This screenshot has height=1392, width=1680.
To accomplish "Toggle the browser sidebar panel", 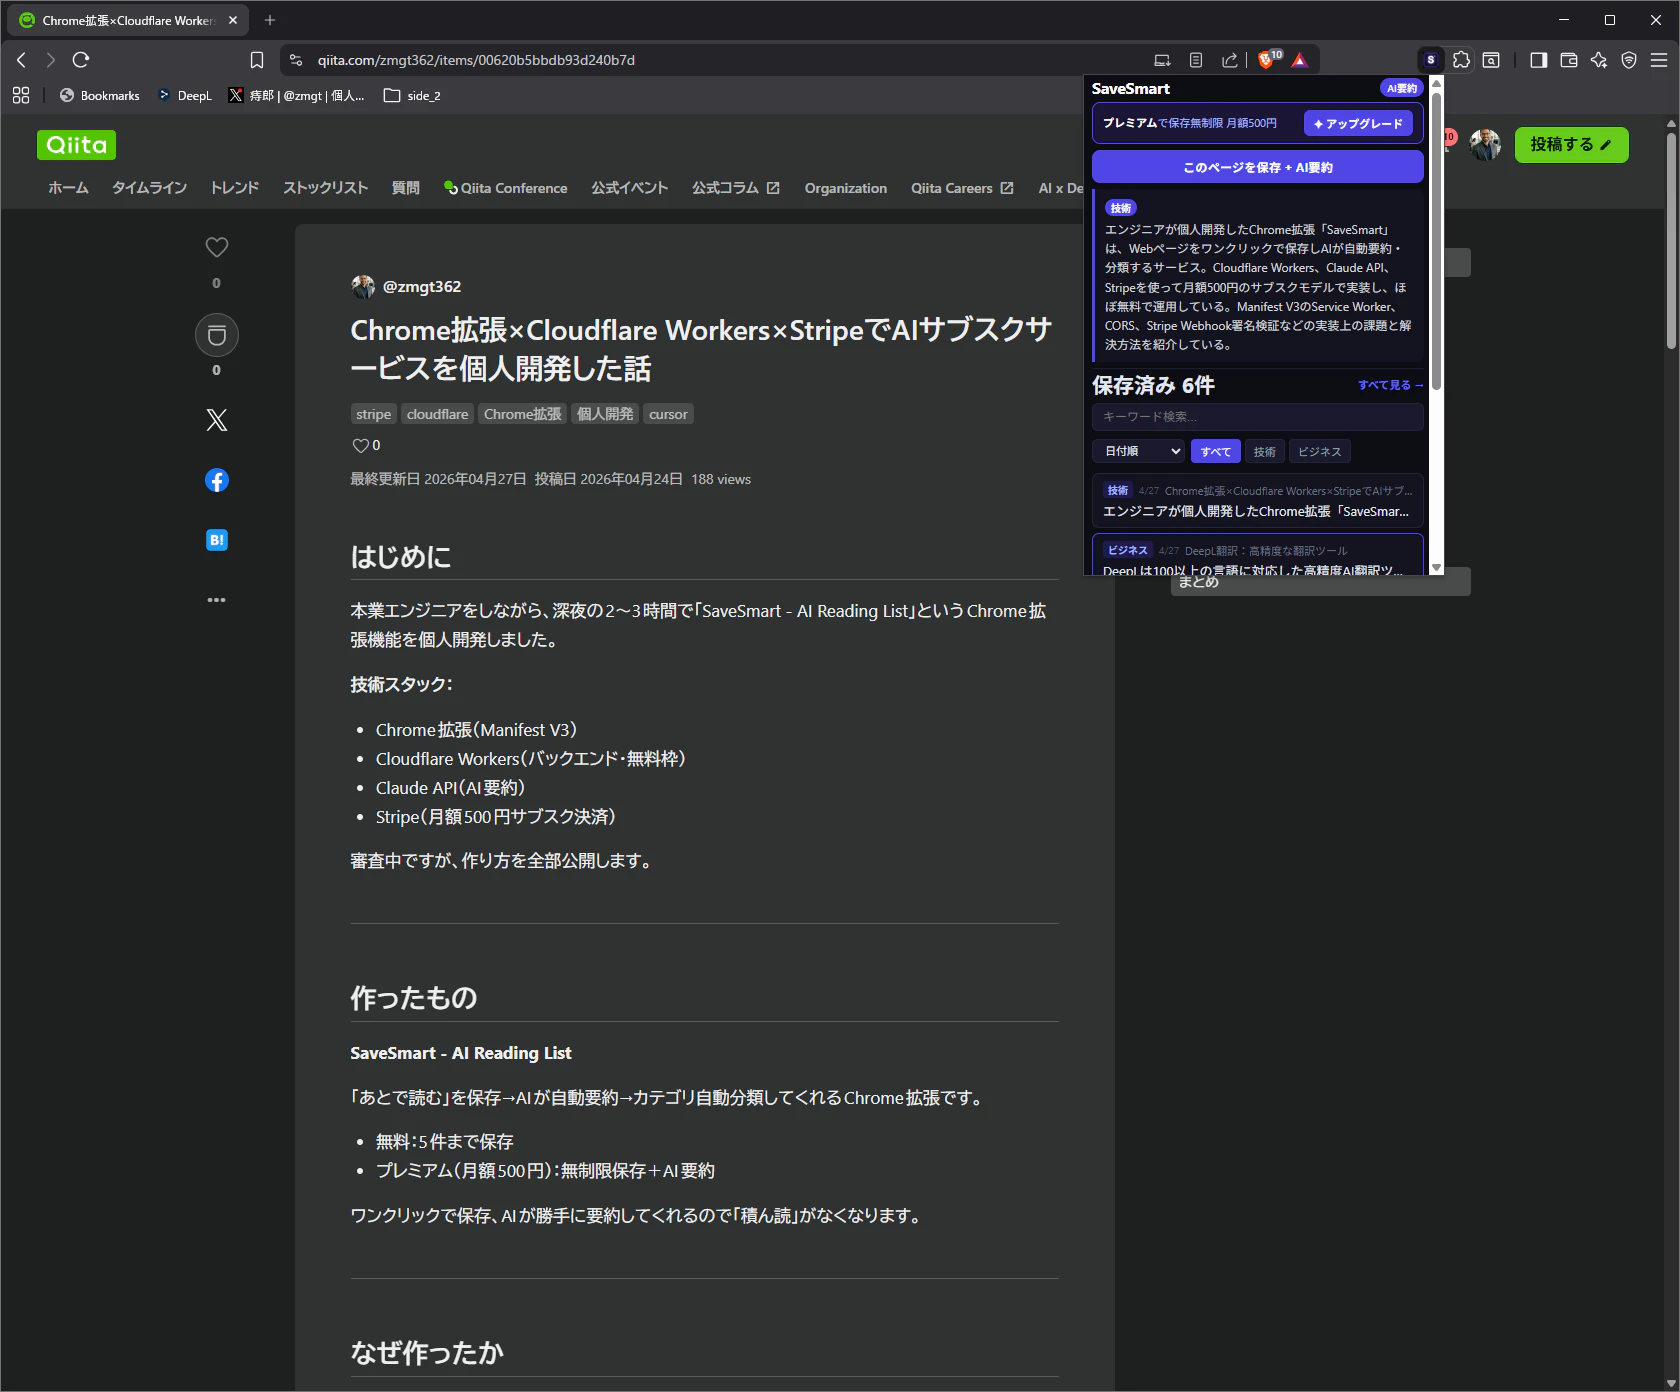I will click(1539, 60).
